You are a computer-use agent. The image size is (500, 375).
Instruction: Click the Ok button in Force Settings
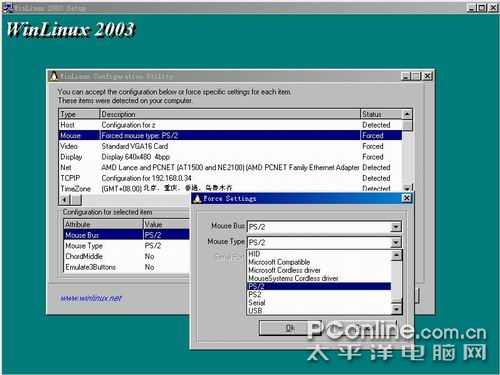tap(290, 328)
